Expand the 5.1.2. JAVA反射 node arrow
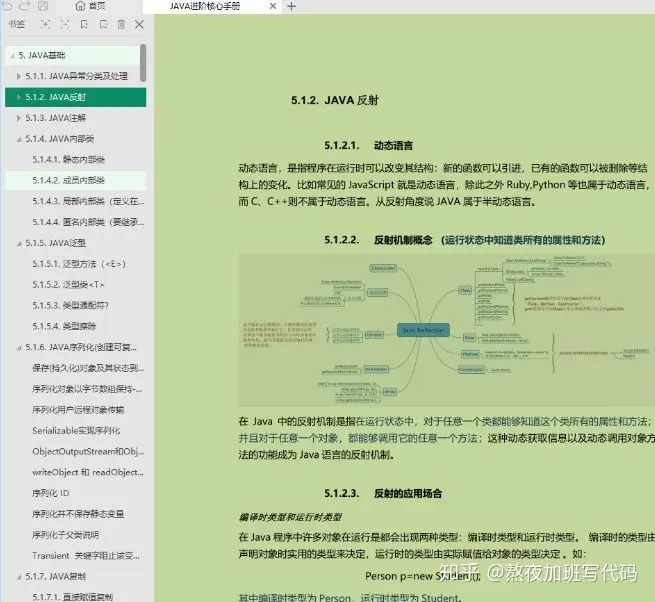 19,97
